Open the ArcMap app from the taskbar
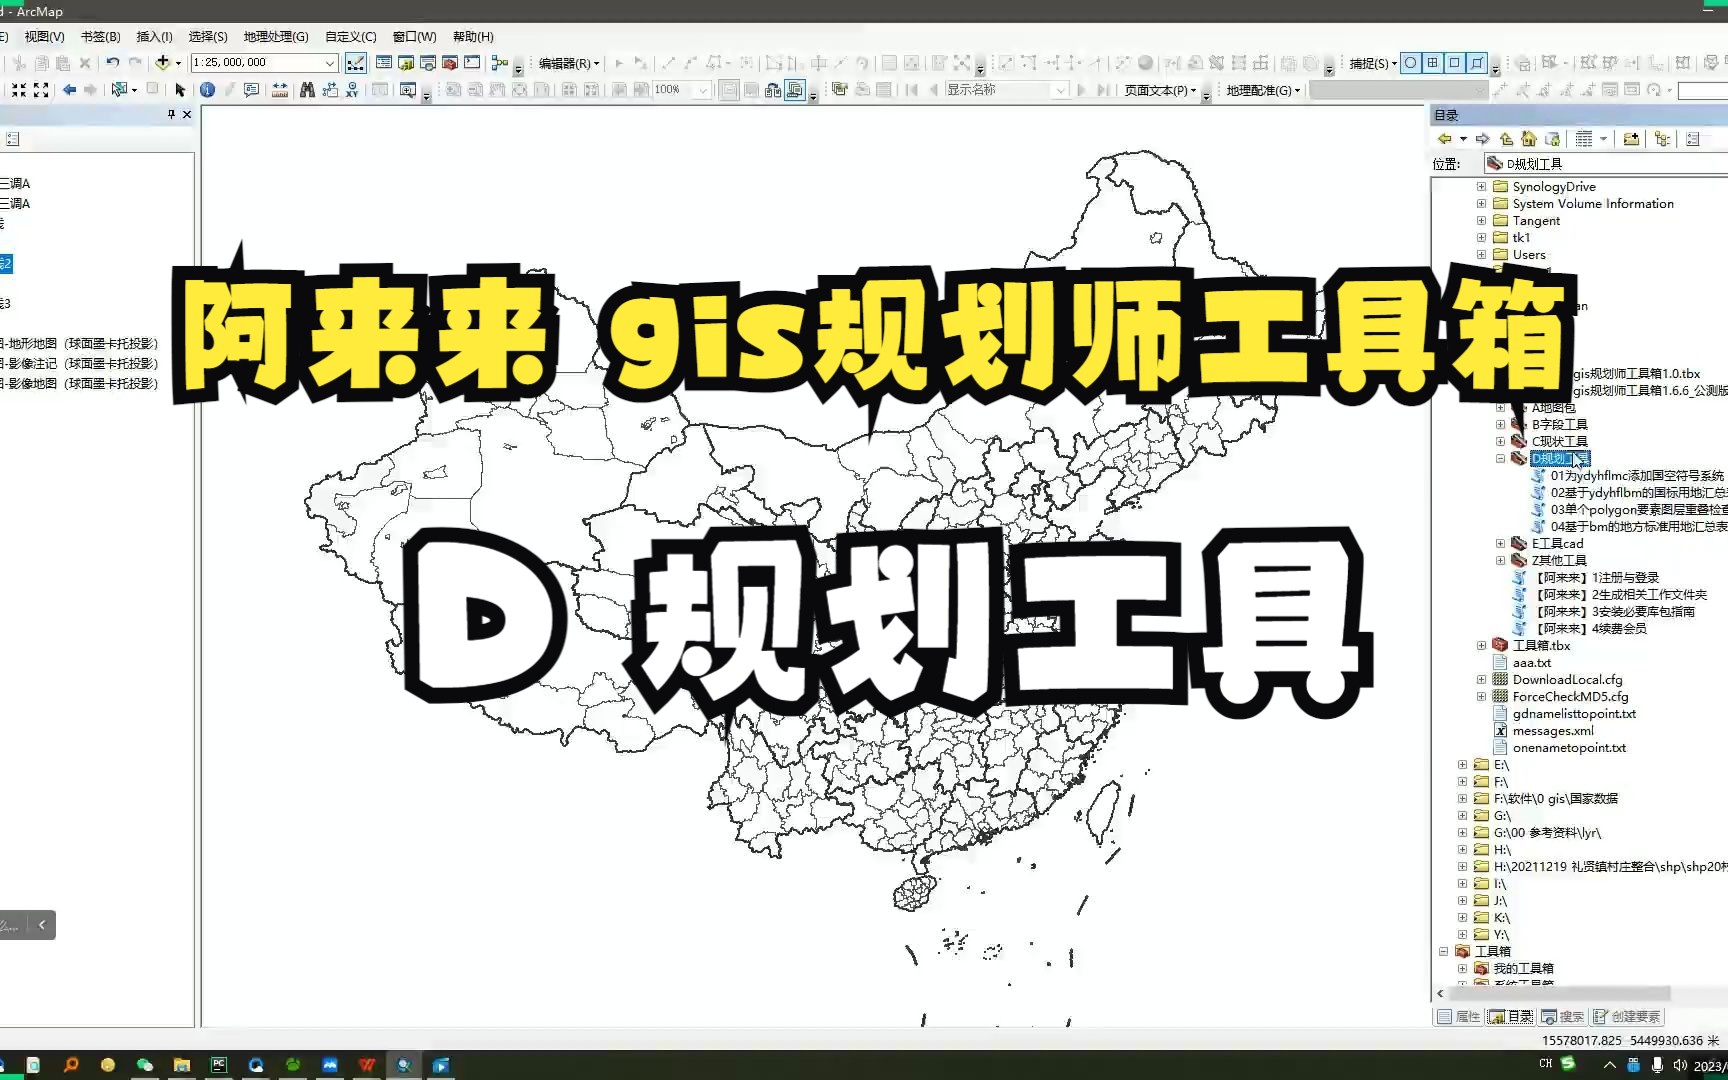The width and height of the screenshot is (1728, 1080). pos(404,1065)
